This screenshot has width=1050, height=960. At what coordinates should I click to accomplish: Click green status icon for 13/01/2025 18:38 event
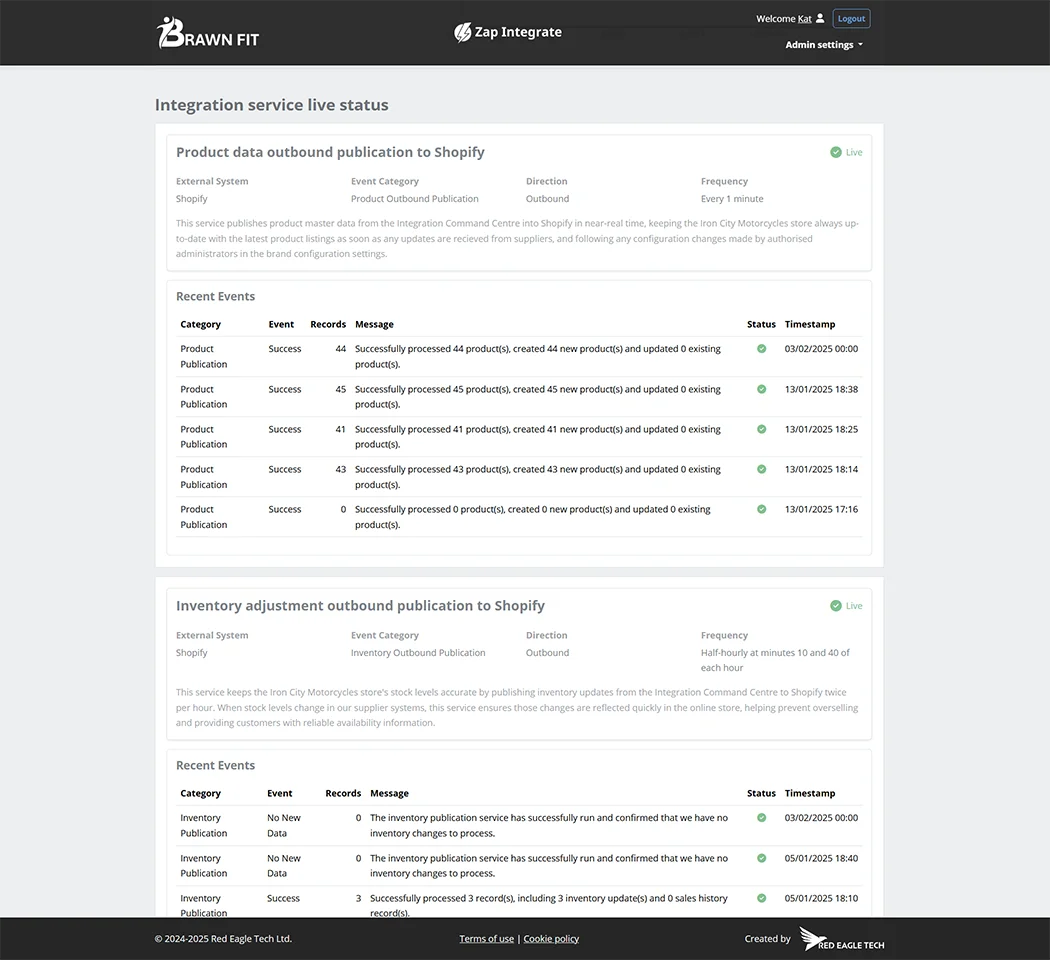(x=761, y=389)
